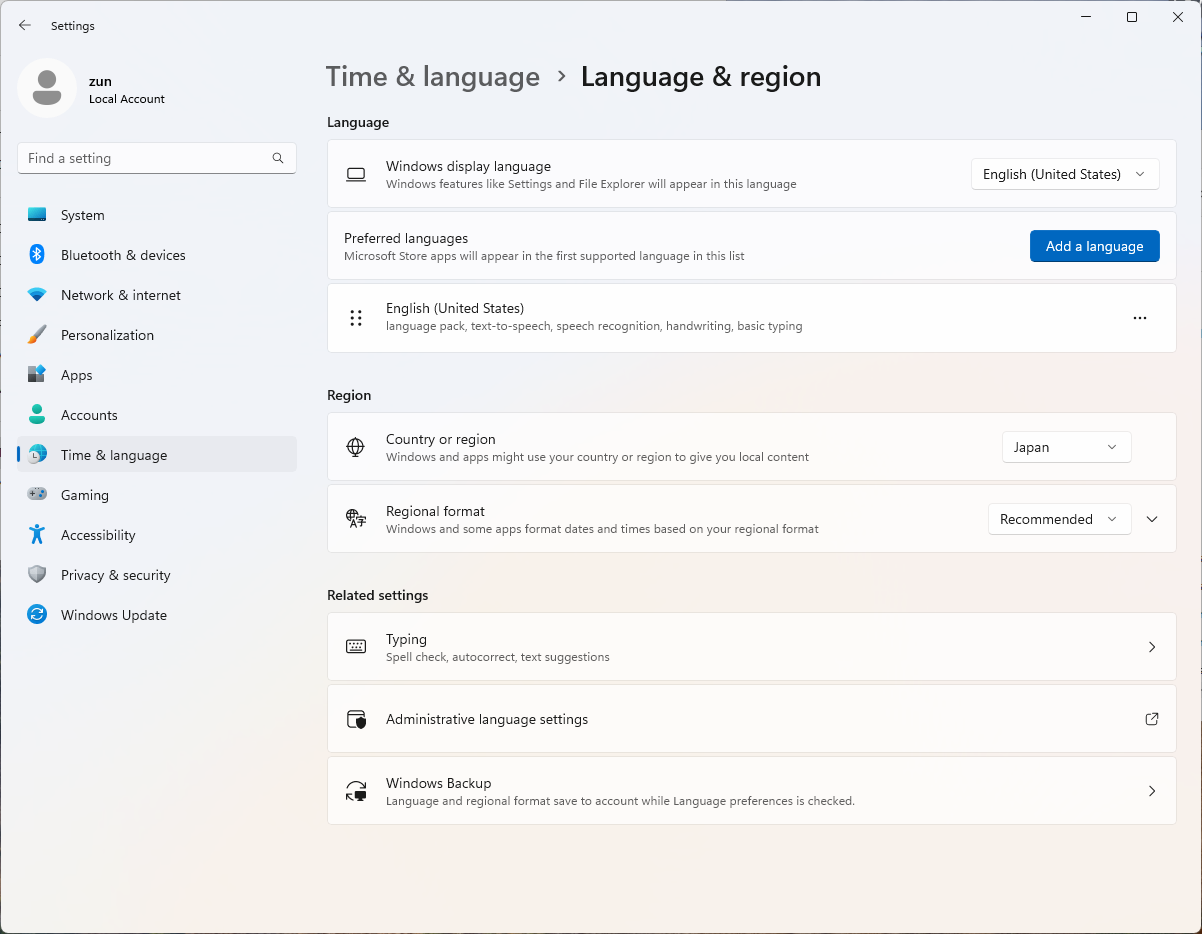Click the keyboard icon beside Typing

(356, 647)
